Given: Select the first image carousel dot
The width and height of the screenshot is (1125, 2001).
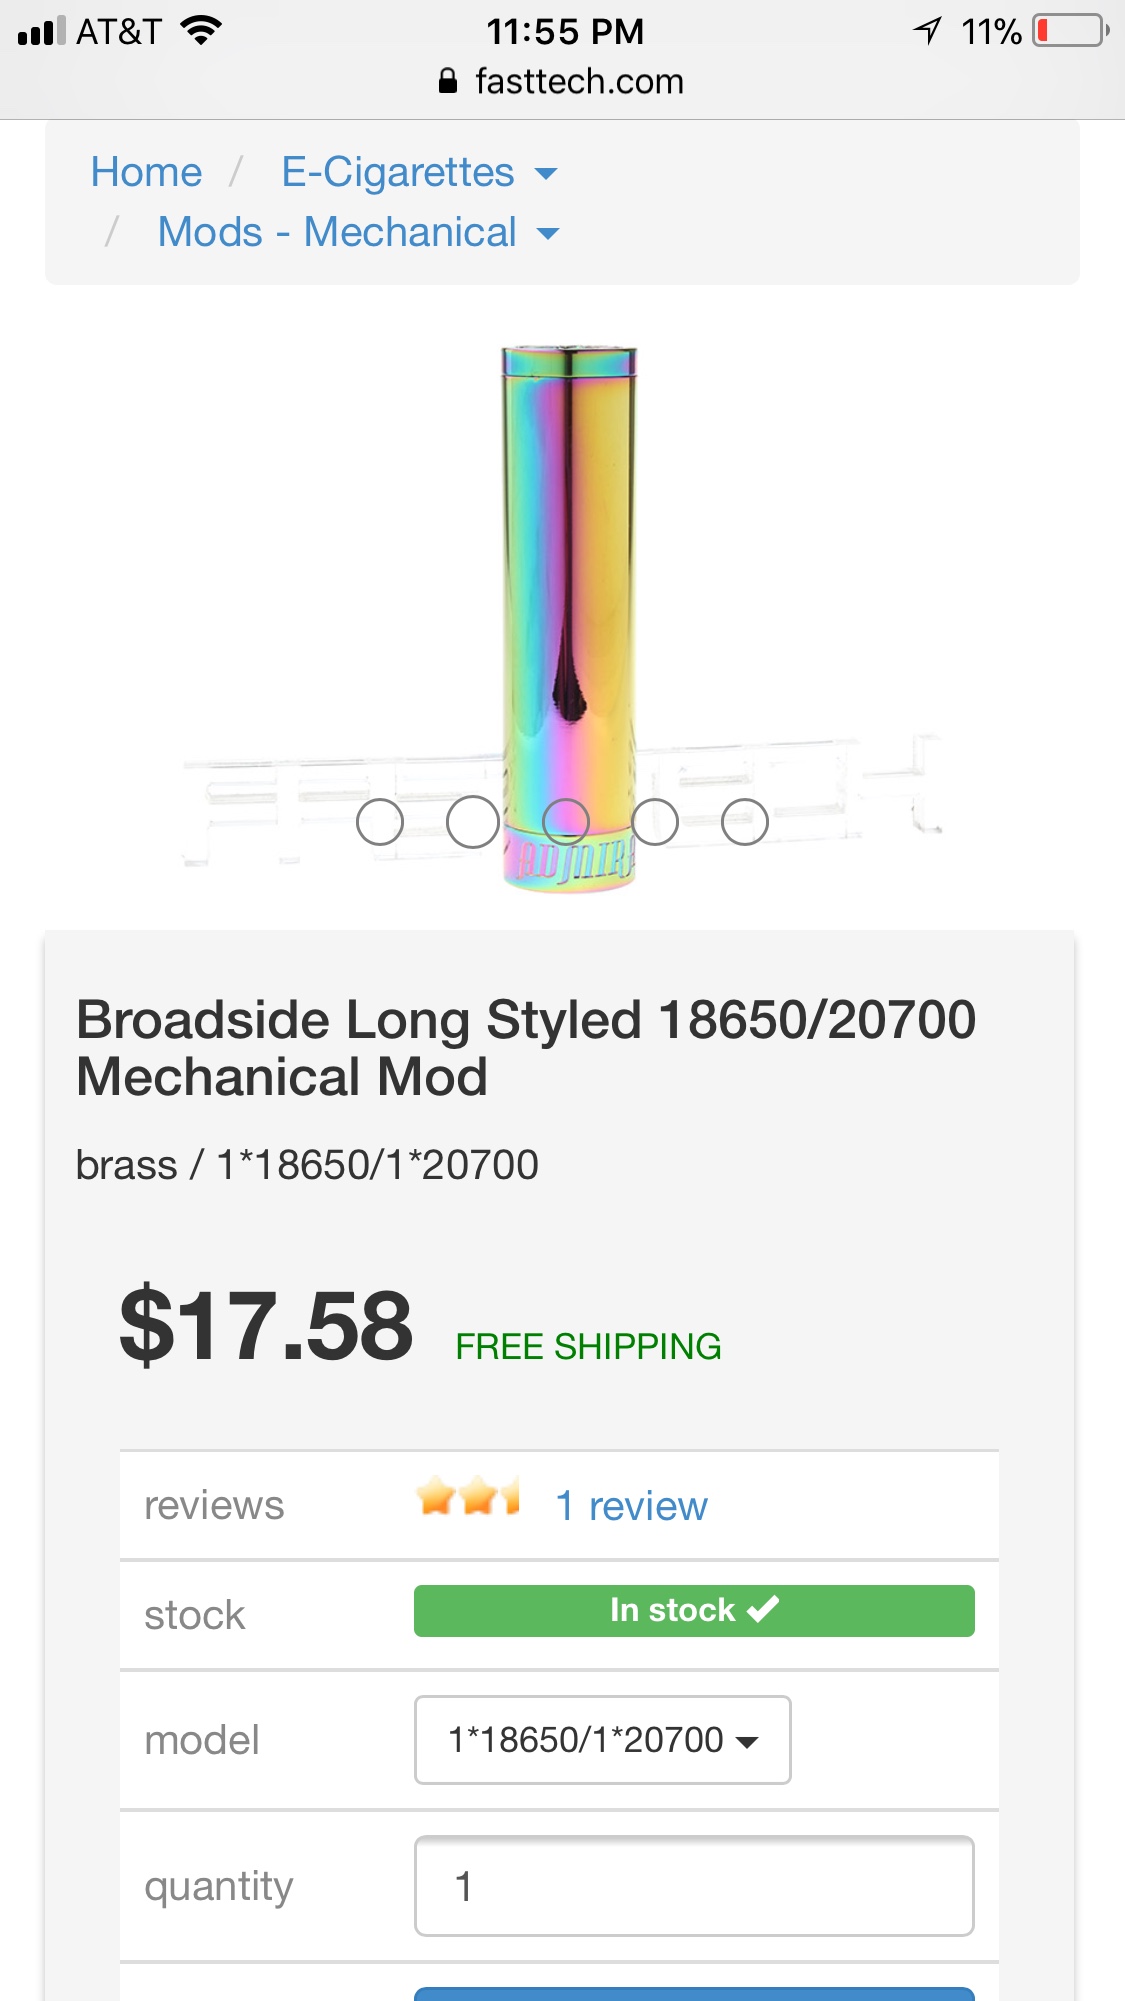Looking at the screenshot, I should click(380, 822).
